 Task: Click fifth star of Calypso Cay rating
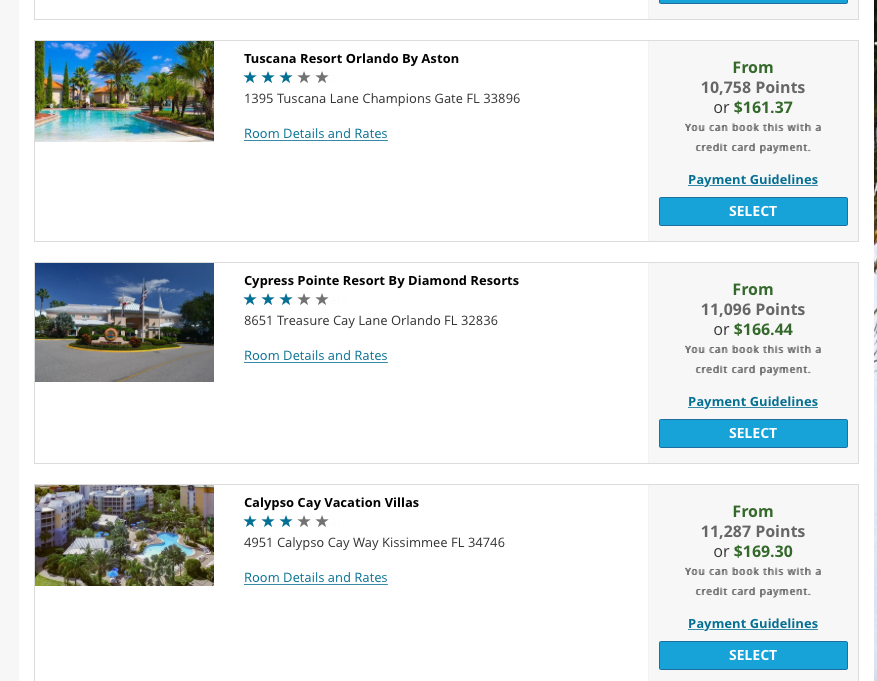322,522
